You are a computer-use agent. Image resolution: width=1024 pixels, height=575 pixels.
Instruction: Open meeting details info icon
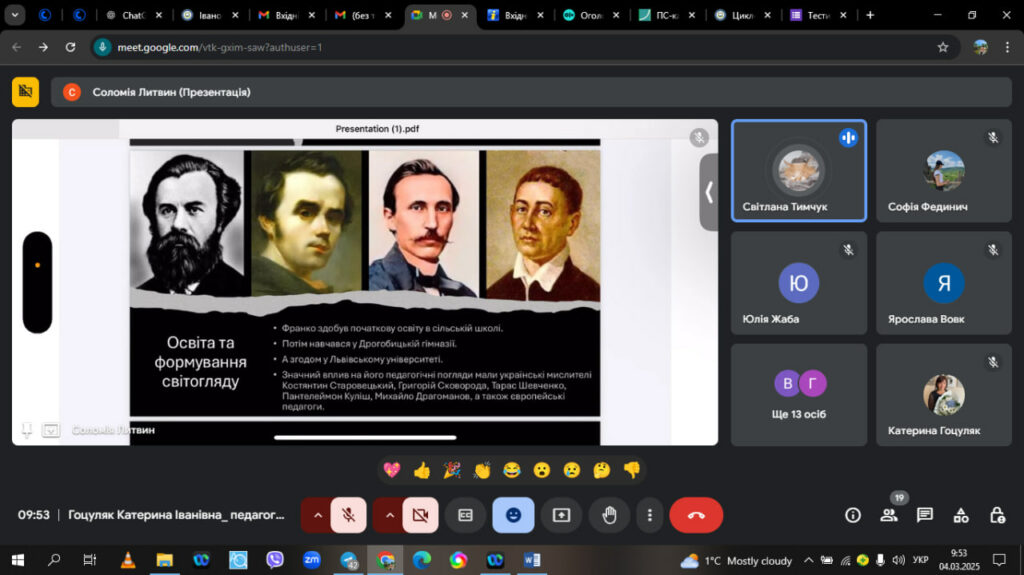point(852,515)
